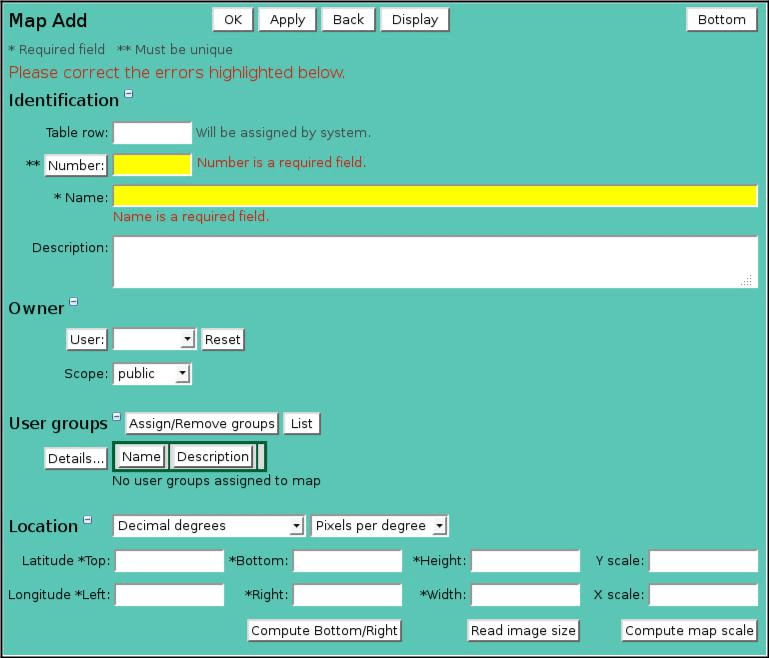Click the Compute Bottom/Right button
769x658 pixels.
324,631
